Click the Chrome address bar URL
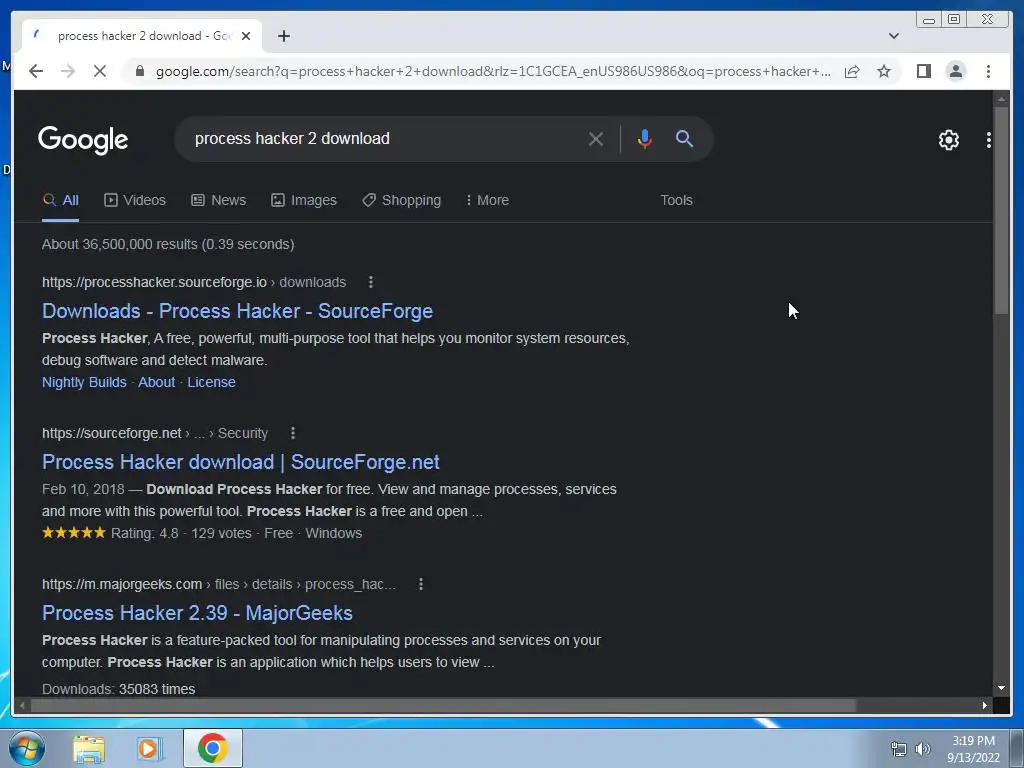 pos(493,71)
